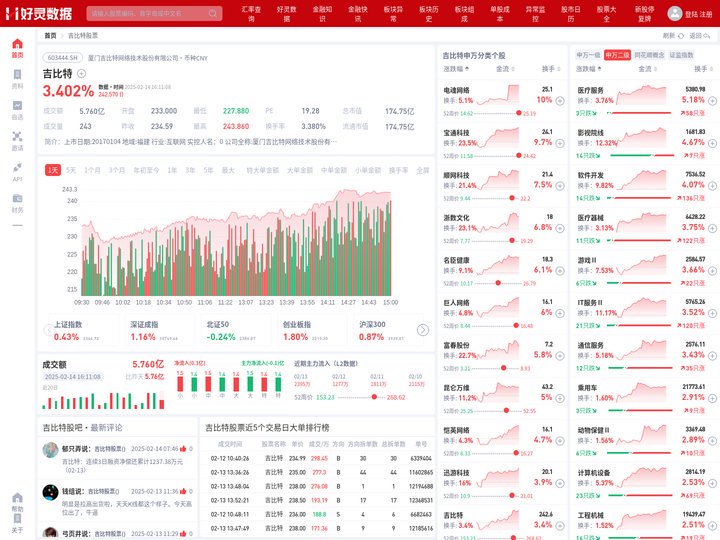Sort 申万分类个股 list by 金流
720x540 pixels.
point(505,69)
